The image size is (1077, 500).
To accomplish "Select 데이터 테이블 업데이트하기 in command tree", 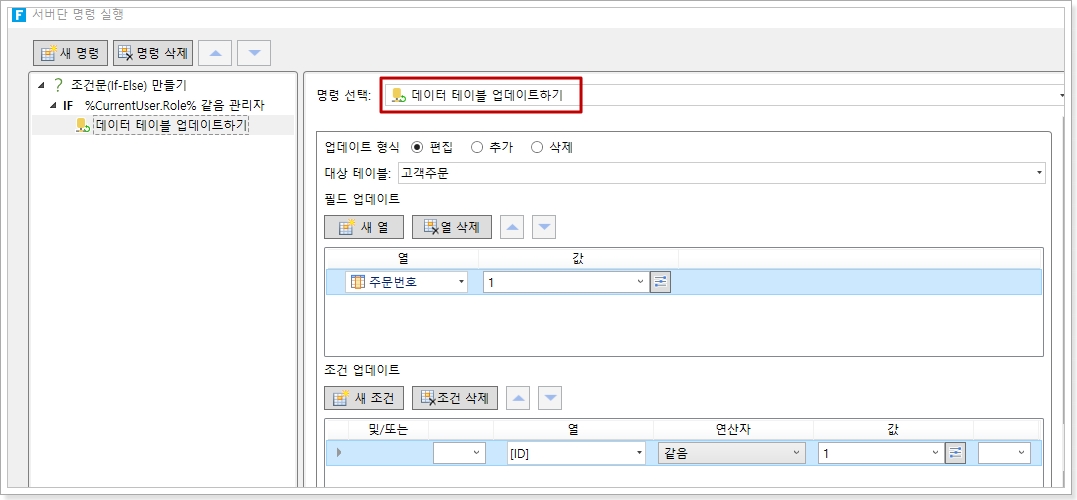I will [170, 125].
